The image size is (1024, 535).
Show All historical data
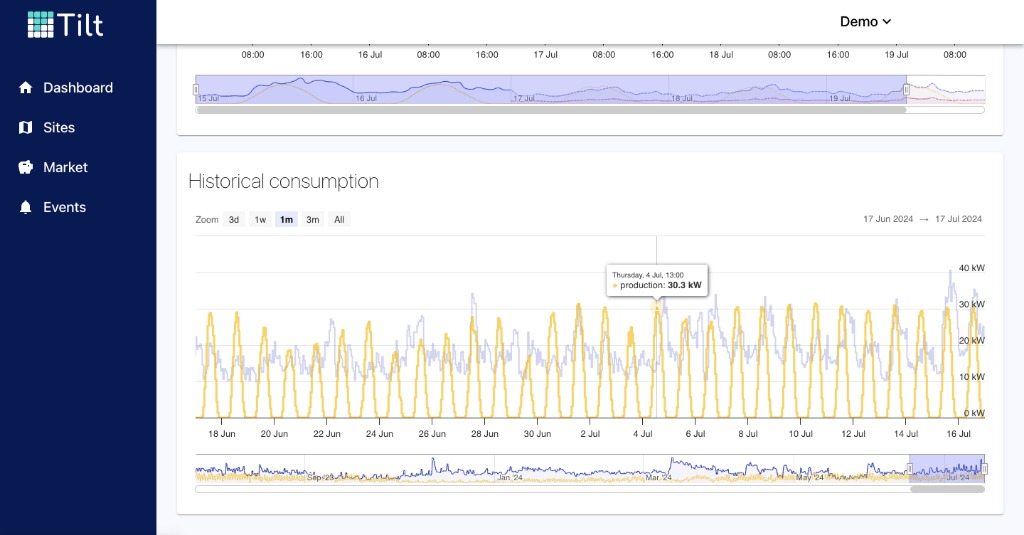(339, 220)
